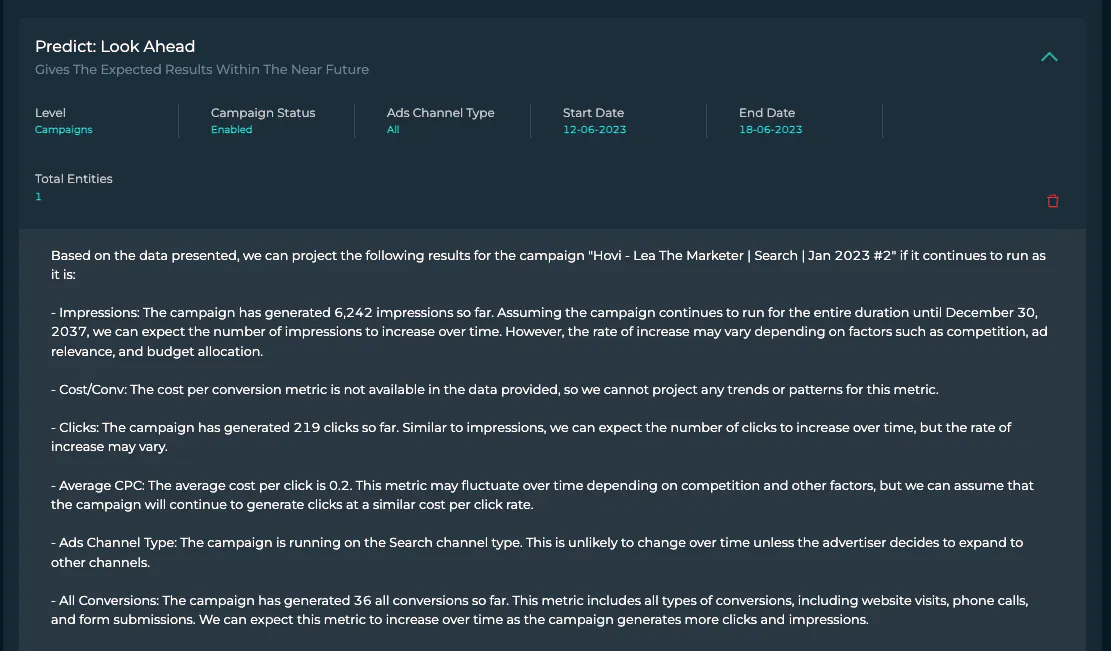Open the Enabled campaign status value
Screen dimensions: 1111x651
231,130
